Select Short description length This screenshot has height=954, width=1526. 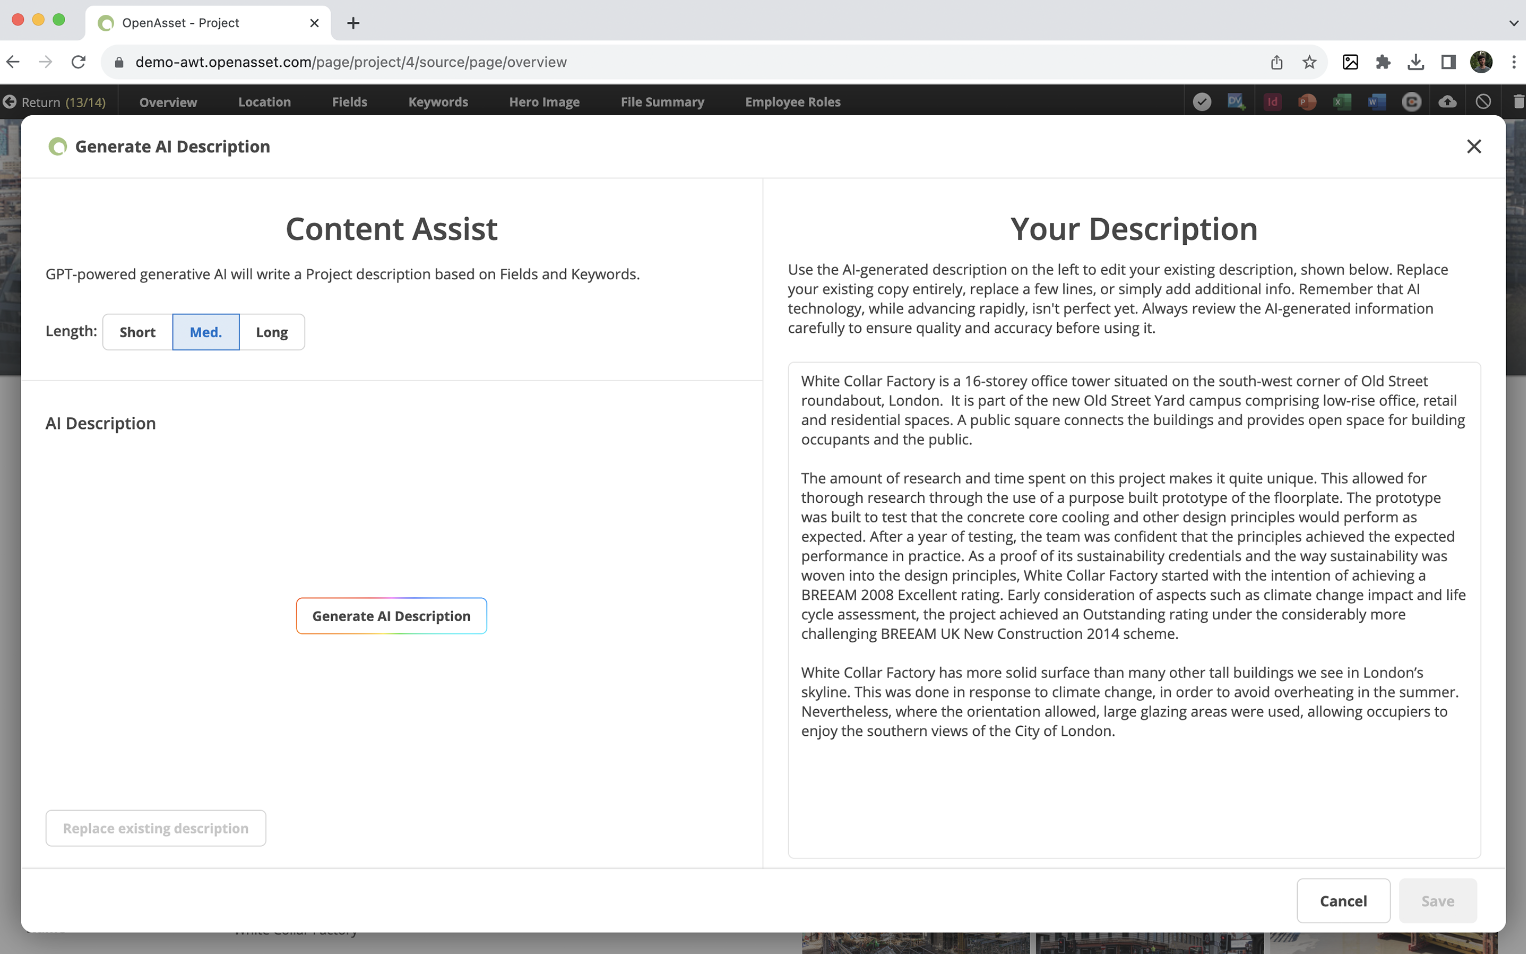[136, 331]
